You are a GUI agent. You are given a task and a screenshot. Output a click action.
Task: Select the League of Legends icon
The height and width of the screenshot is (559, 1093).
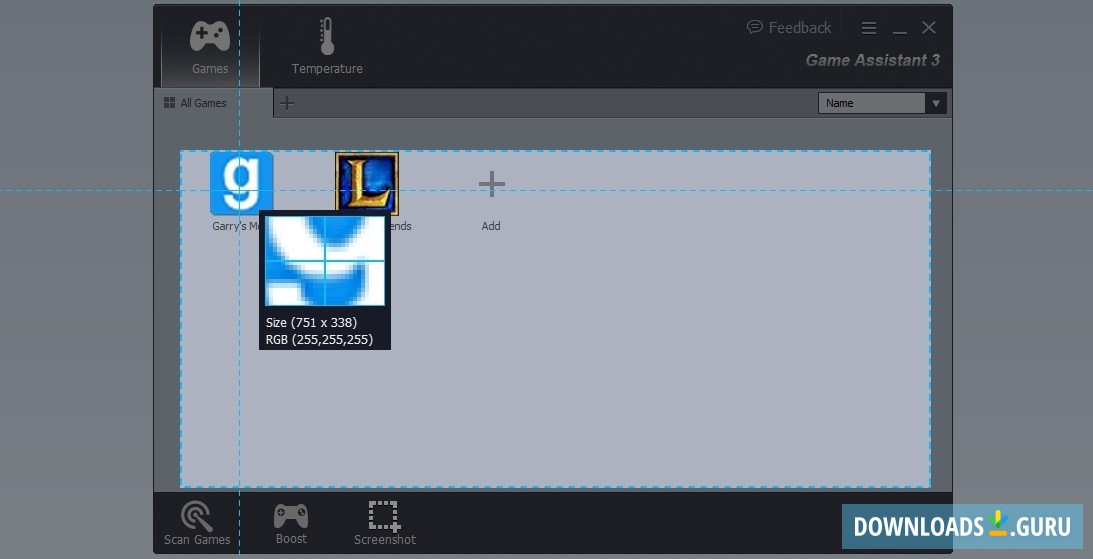367,183
